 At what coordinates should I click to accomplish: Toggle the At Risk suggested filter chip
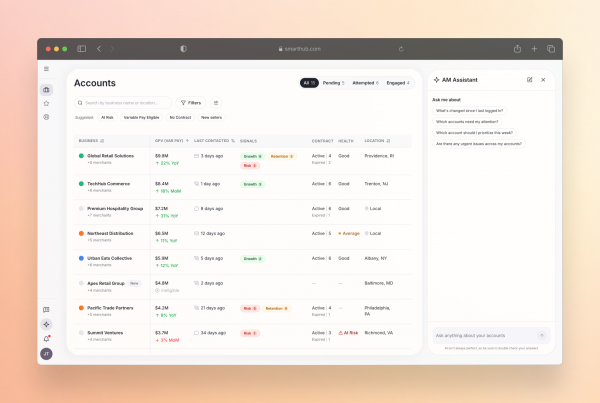click(107, 117)
